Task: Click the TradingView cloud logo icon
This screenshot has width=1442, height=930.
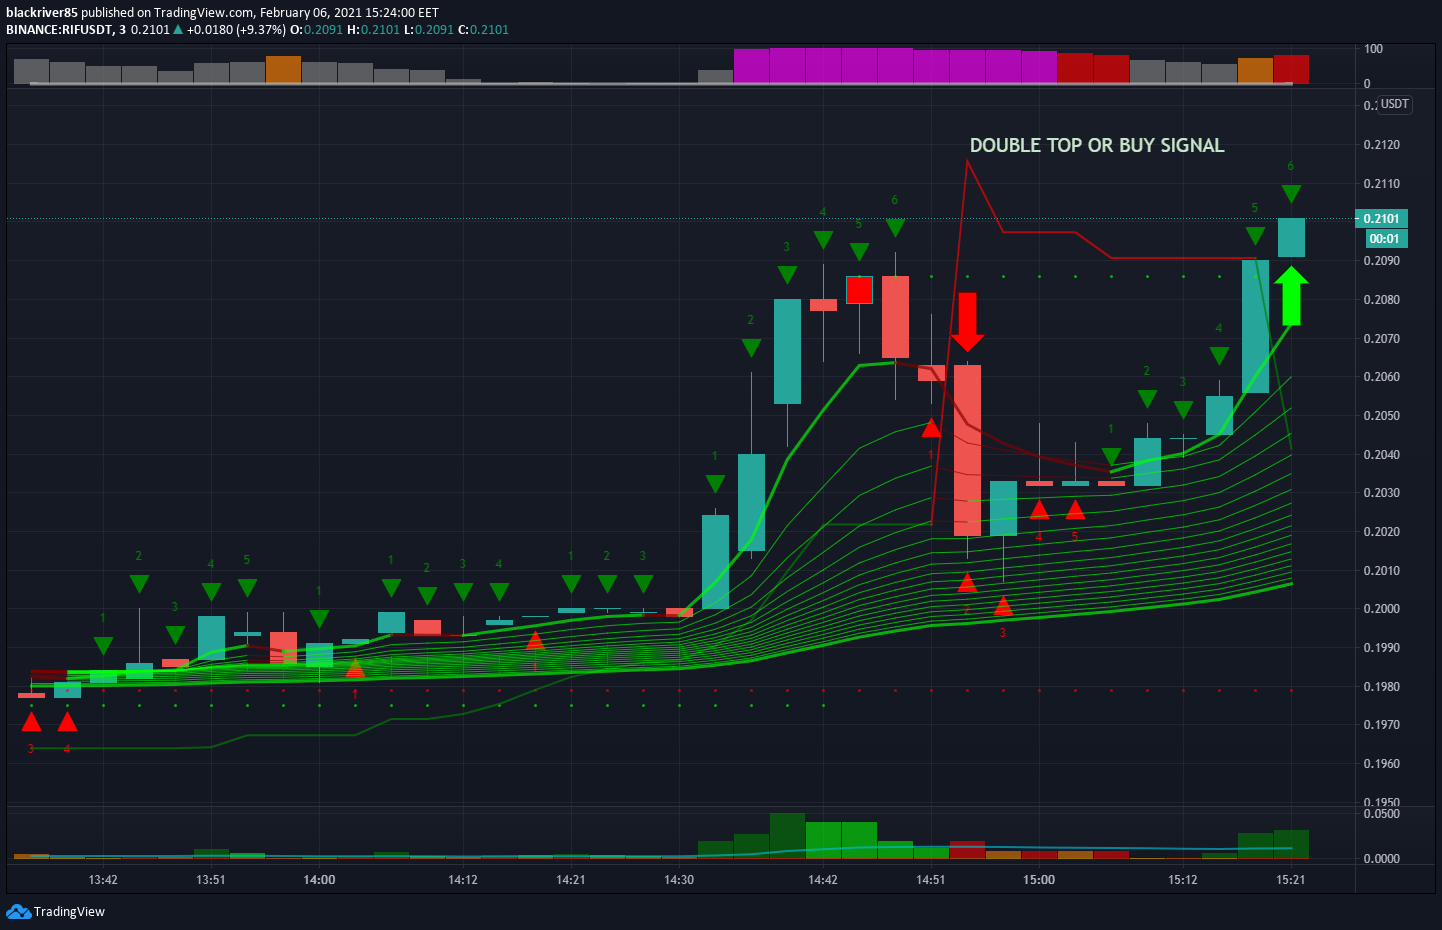Action: pos(18,911)
